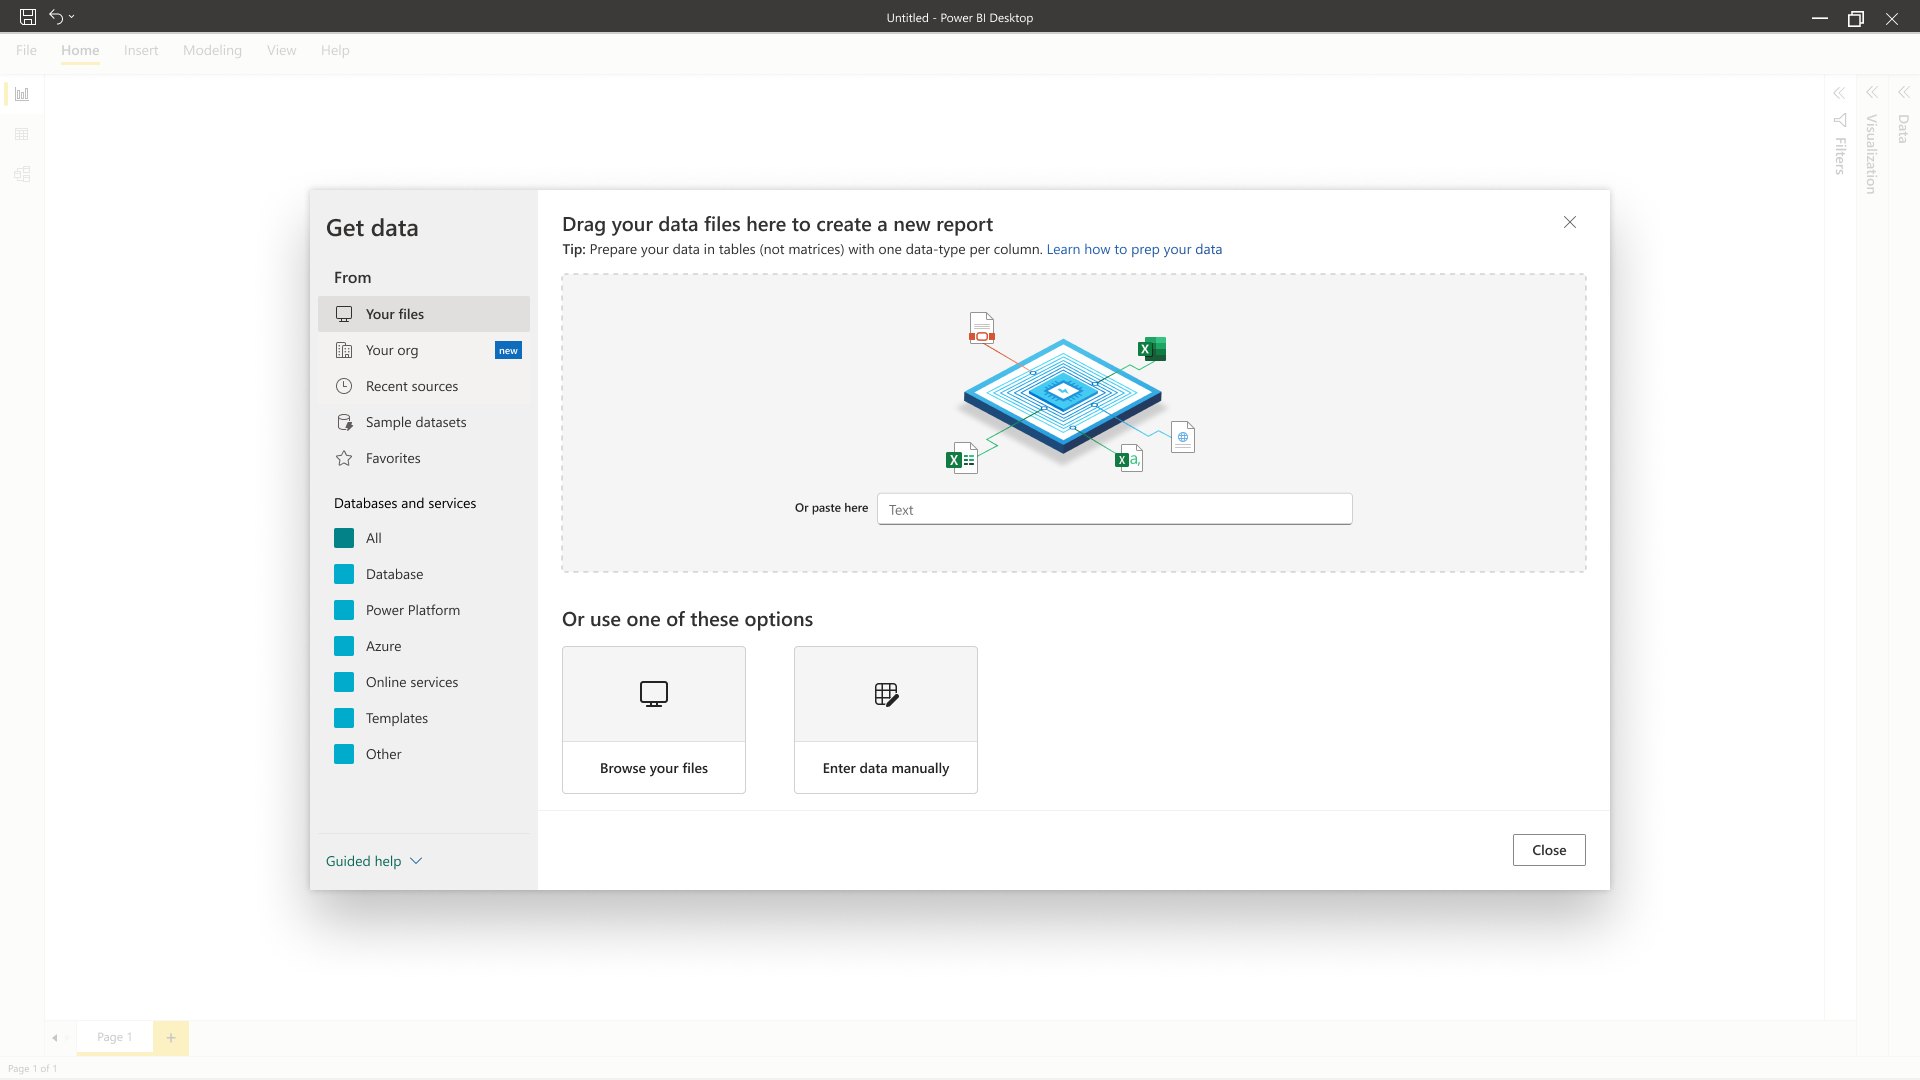Open Report view from left sidebar
The image size is (1920, 1080).
coord(22,94)
